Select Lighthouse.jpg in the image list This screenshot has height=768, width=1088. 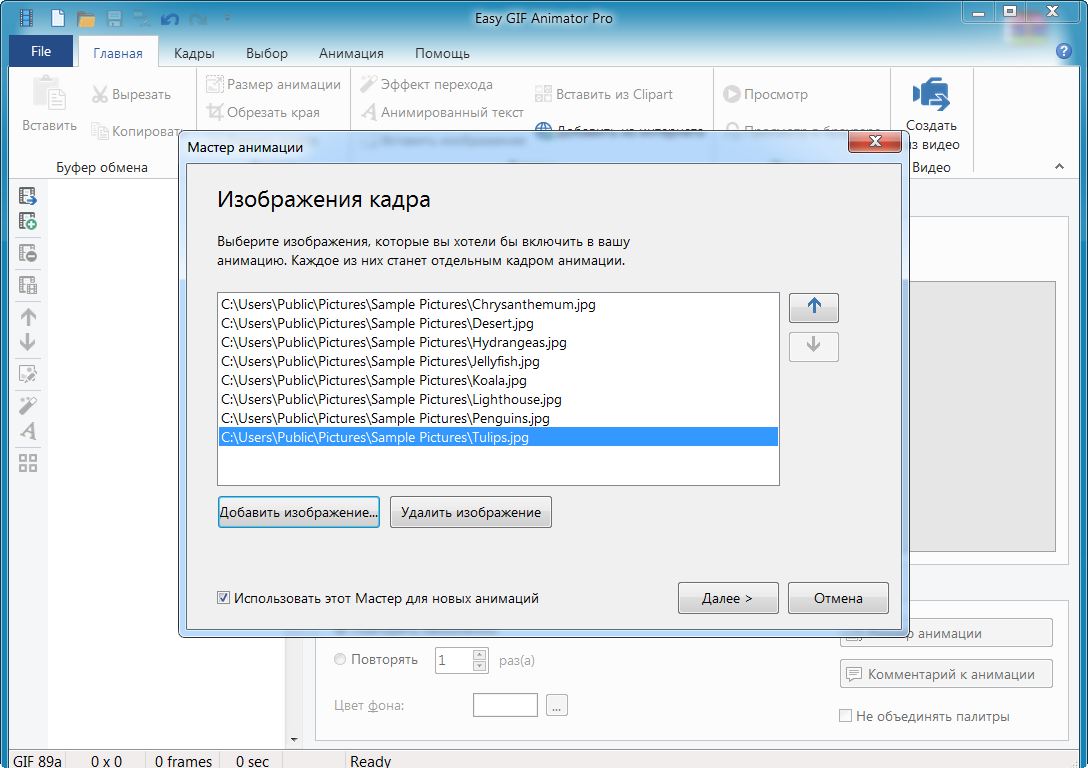pos(498,400)
